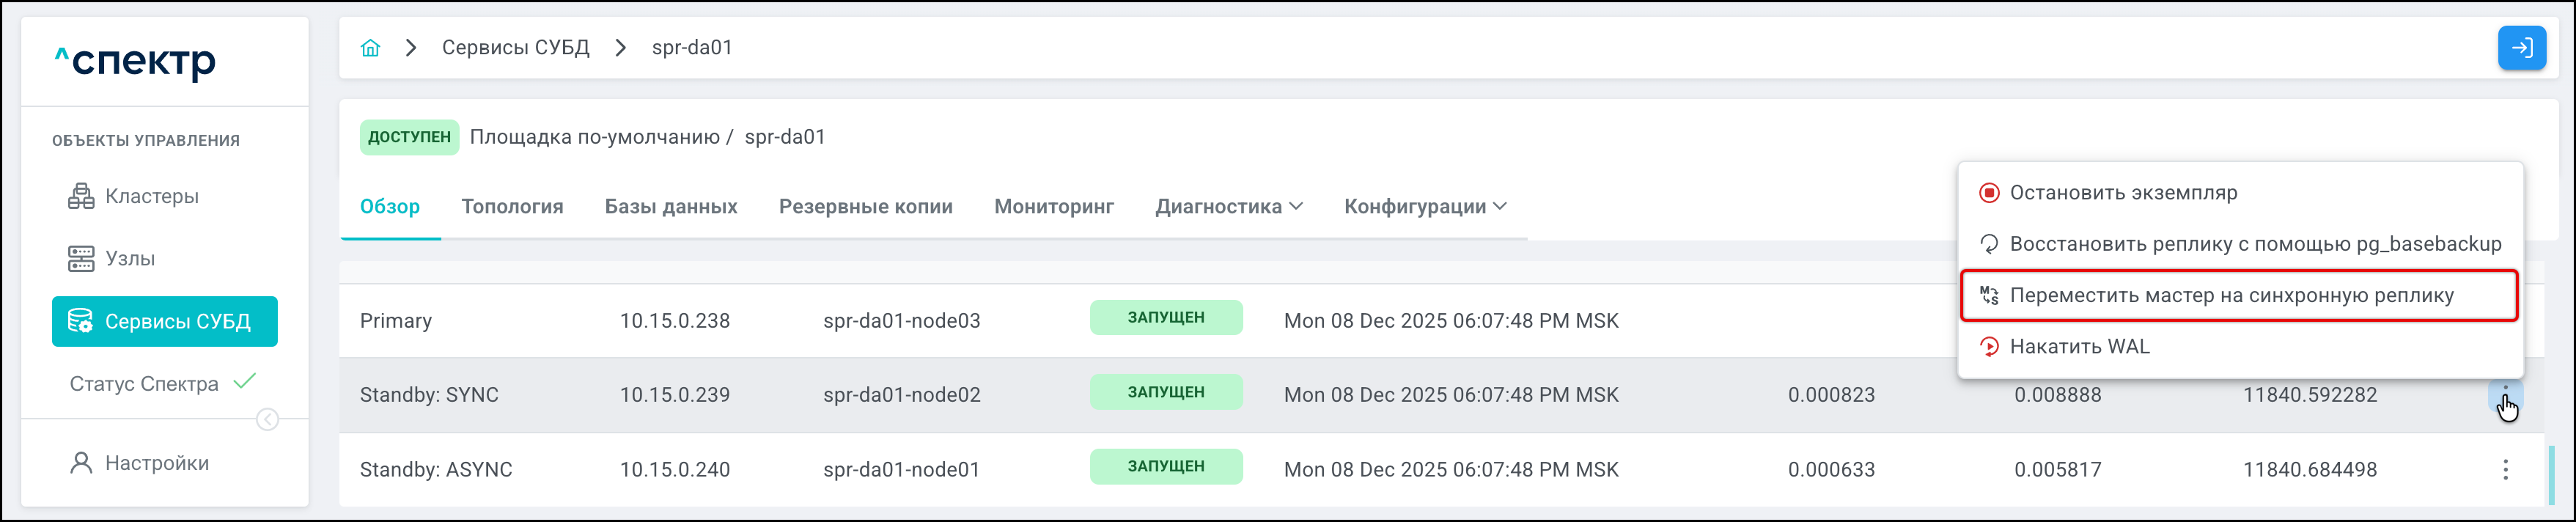Click the collapse sidebar arrow icon

tap(268, 420)
